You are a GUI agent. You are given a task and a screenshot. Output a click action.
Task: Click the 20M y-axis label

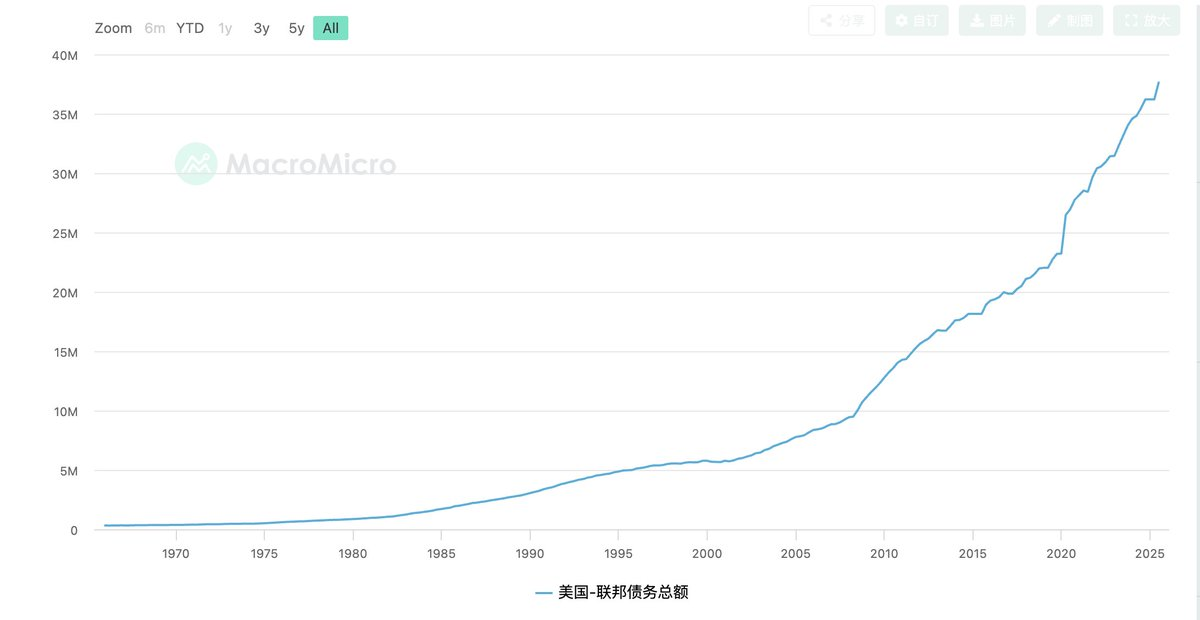point(65,293)
